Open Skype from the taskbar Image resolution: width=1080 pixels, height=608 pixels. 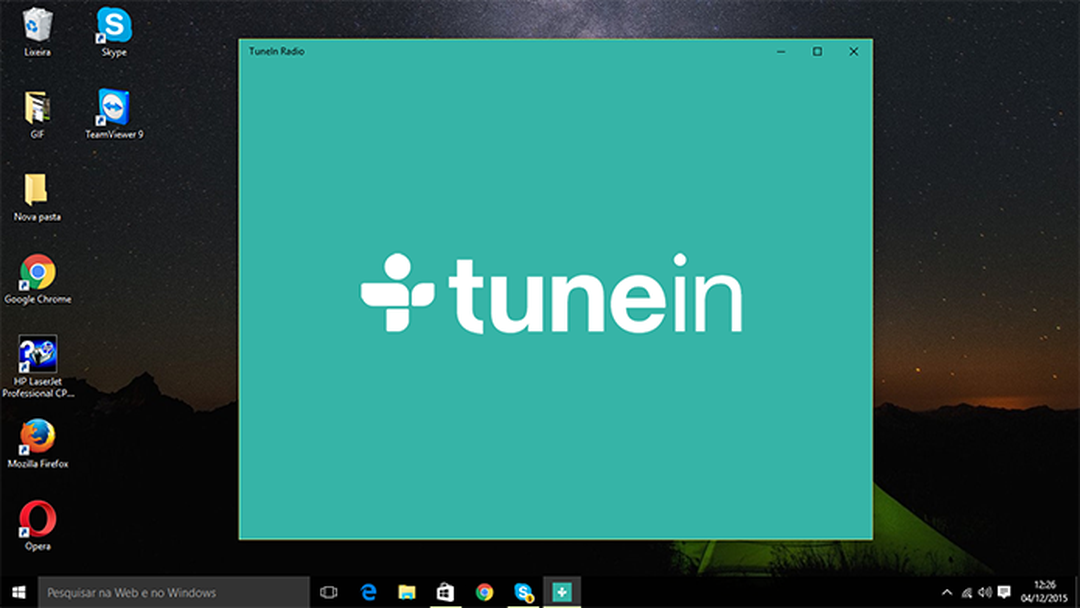tap(523, 592)
